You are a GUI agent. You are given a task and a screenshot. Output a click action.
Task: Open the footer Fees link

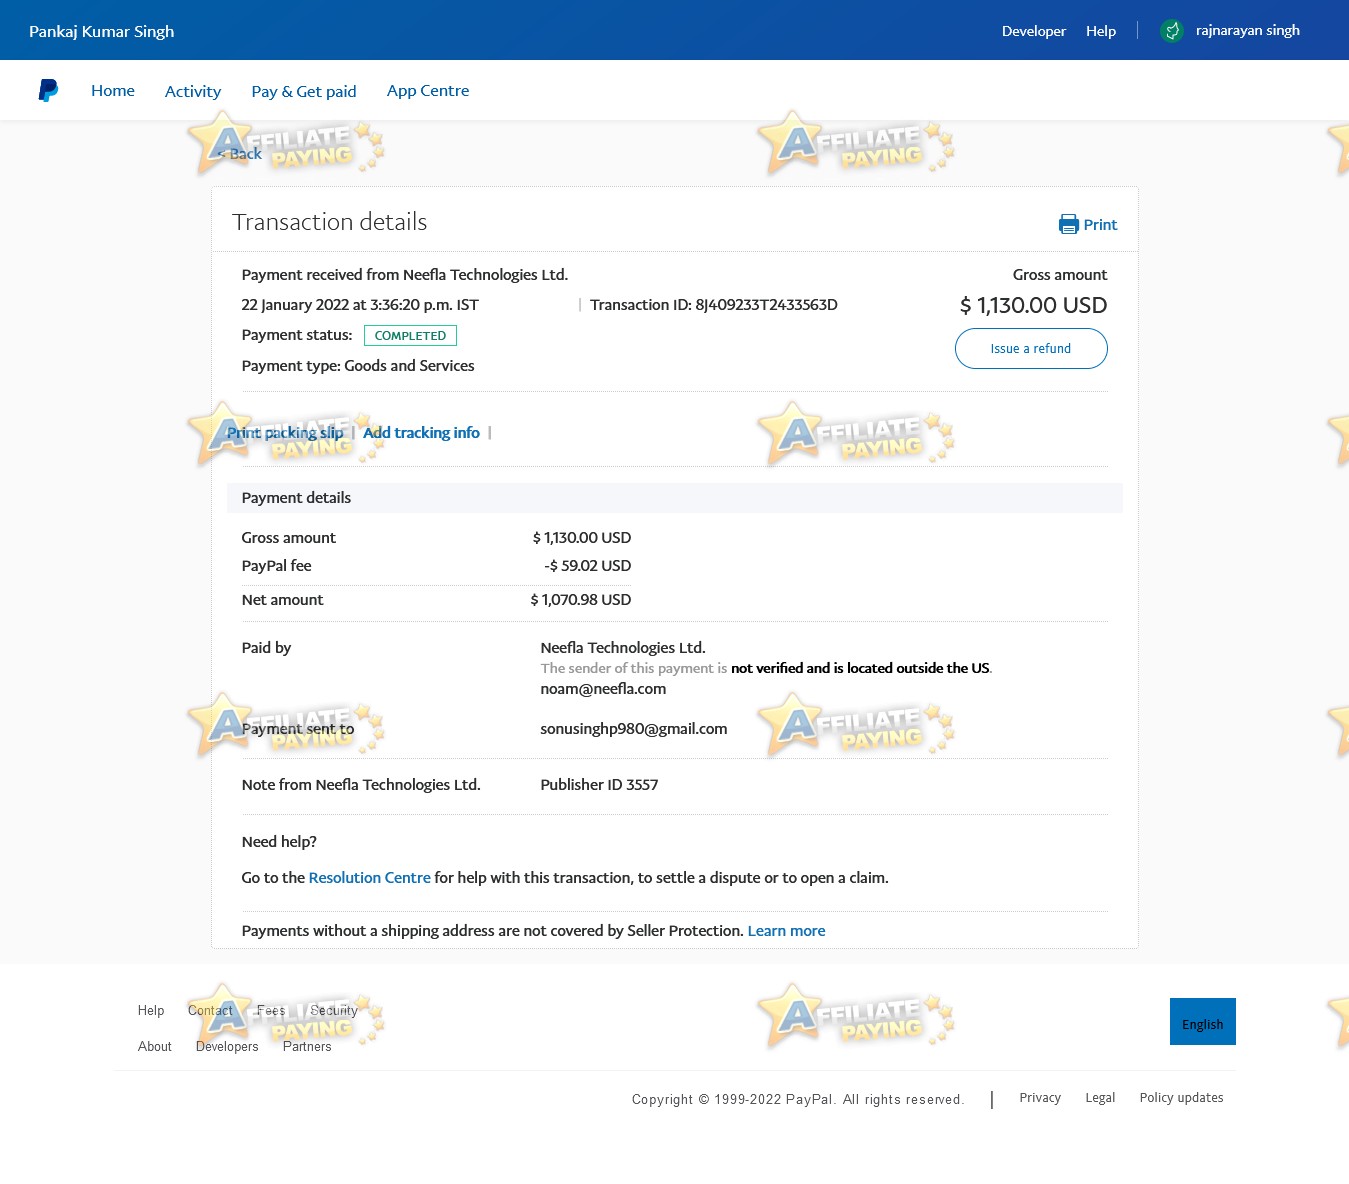coord(271,1011)
